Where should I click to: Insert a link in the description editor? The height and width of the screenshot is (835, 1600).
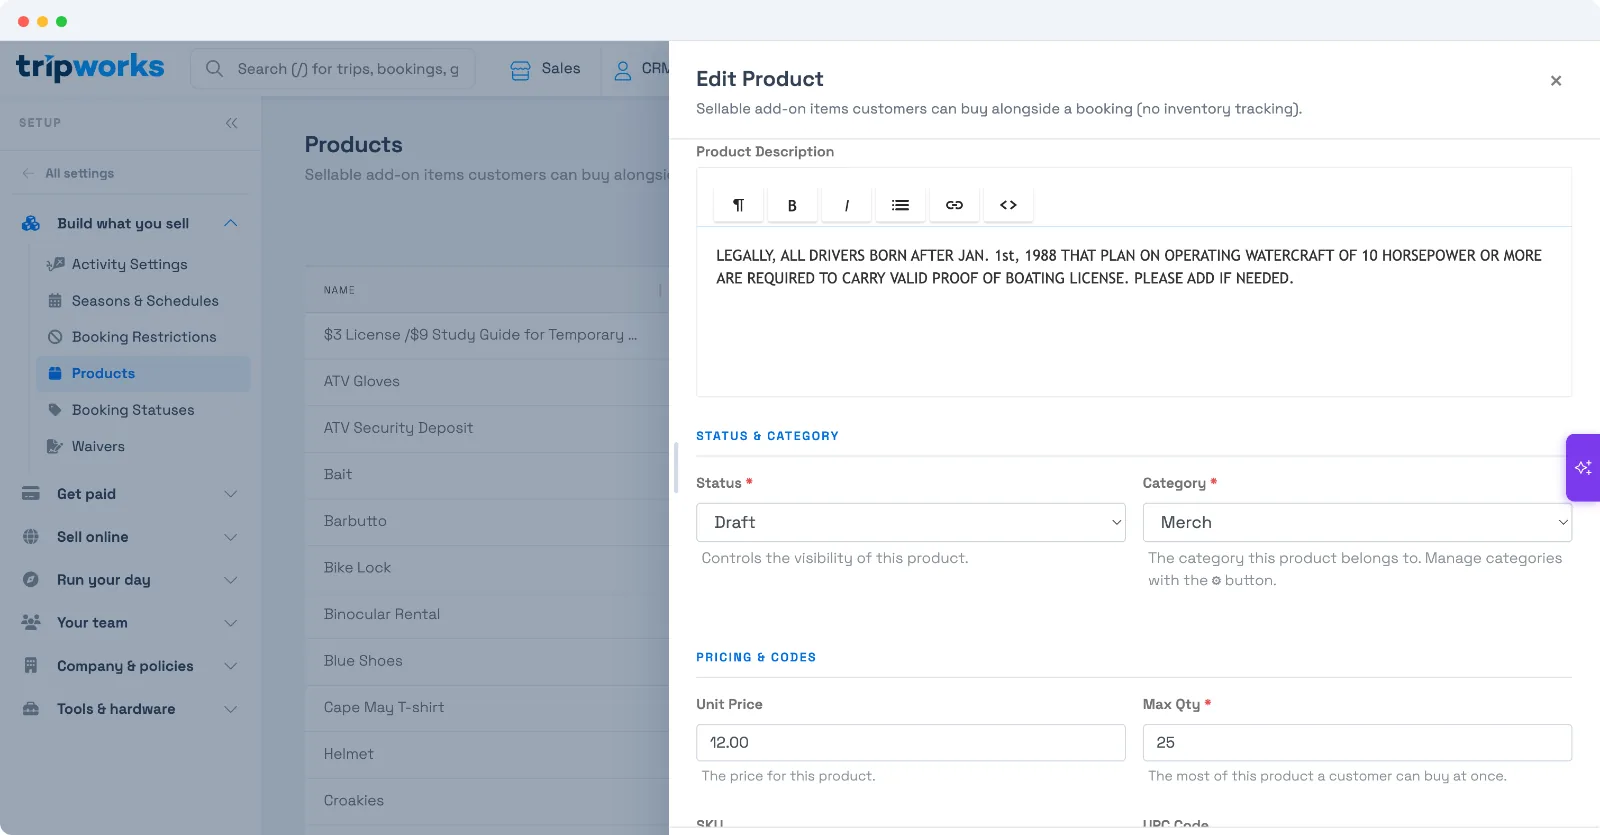tap(954, 205)
